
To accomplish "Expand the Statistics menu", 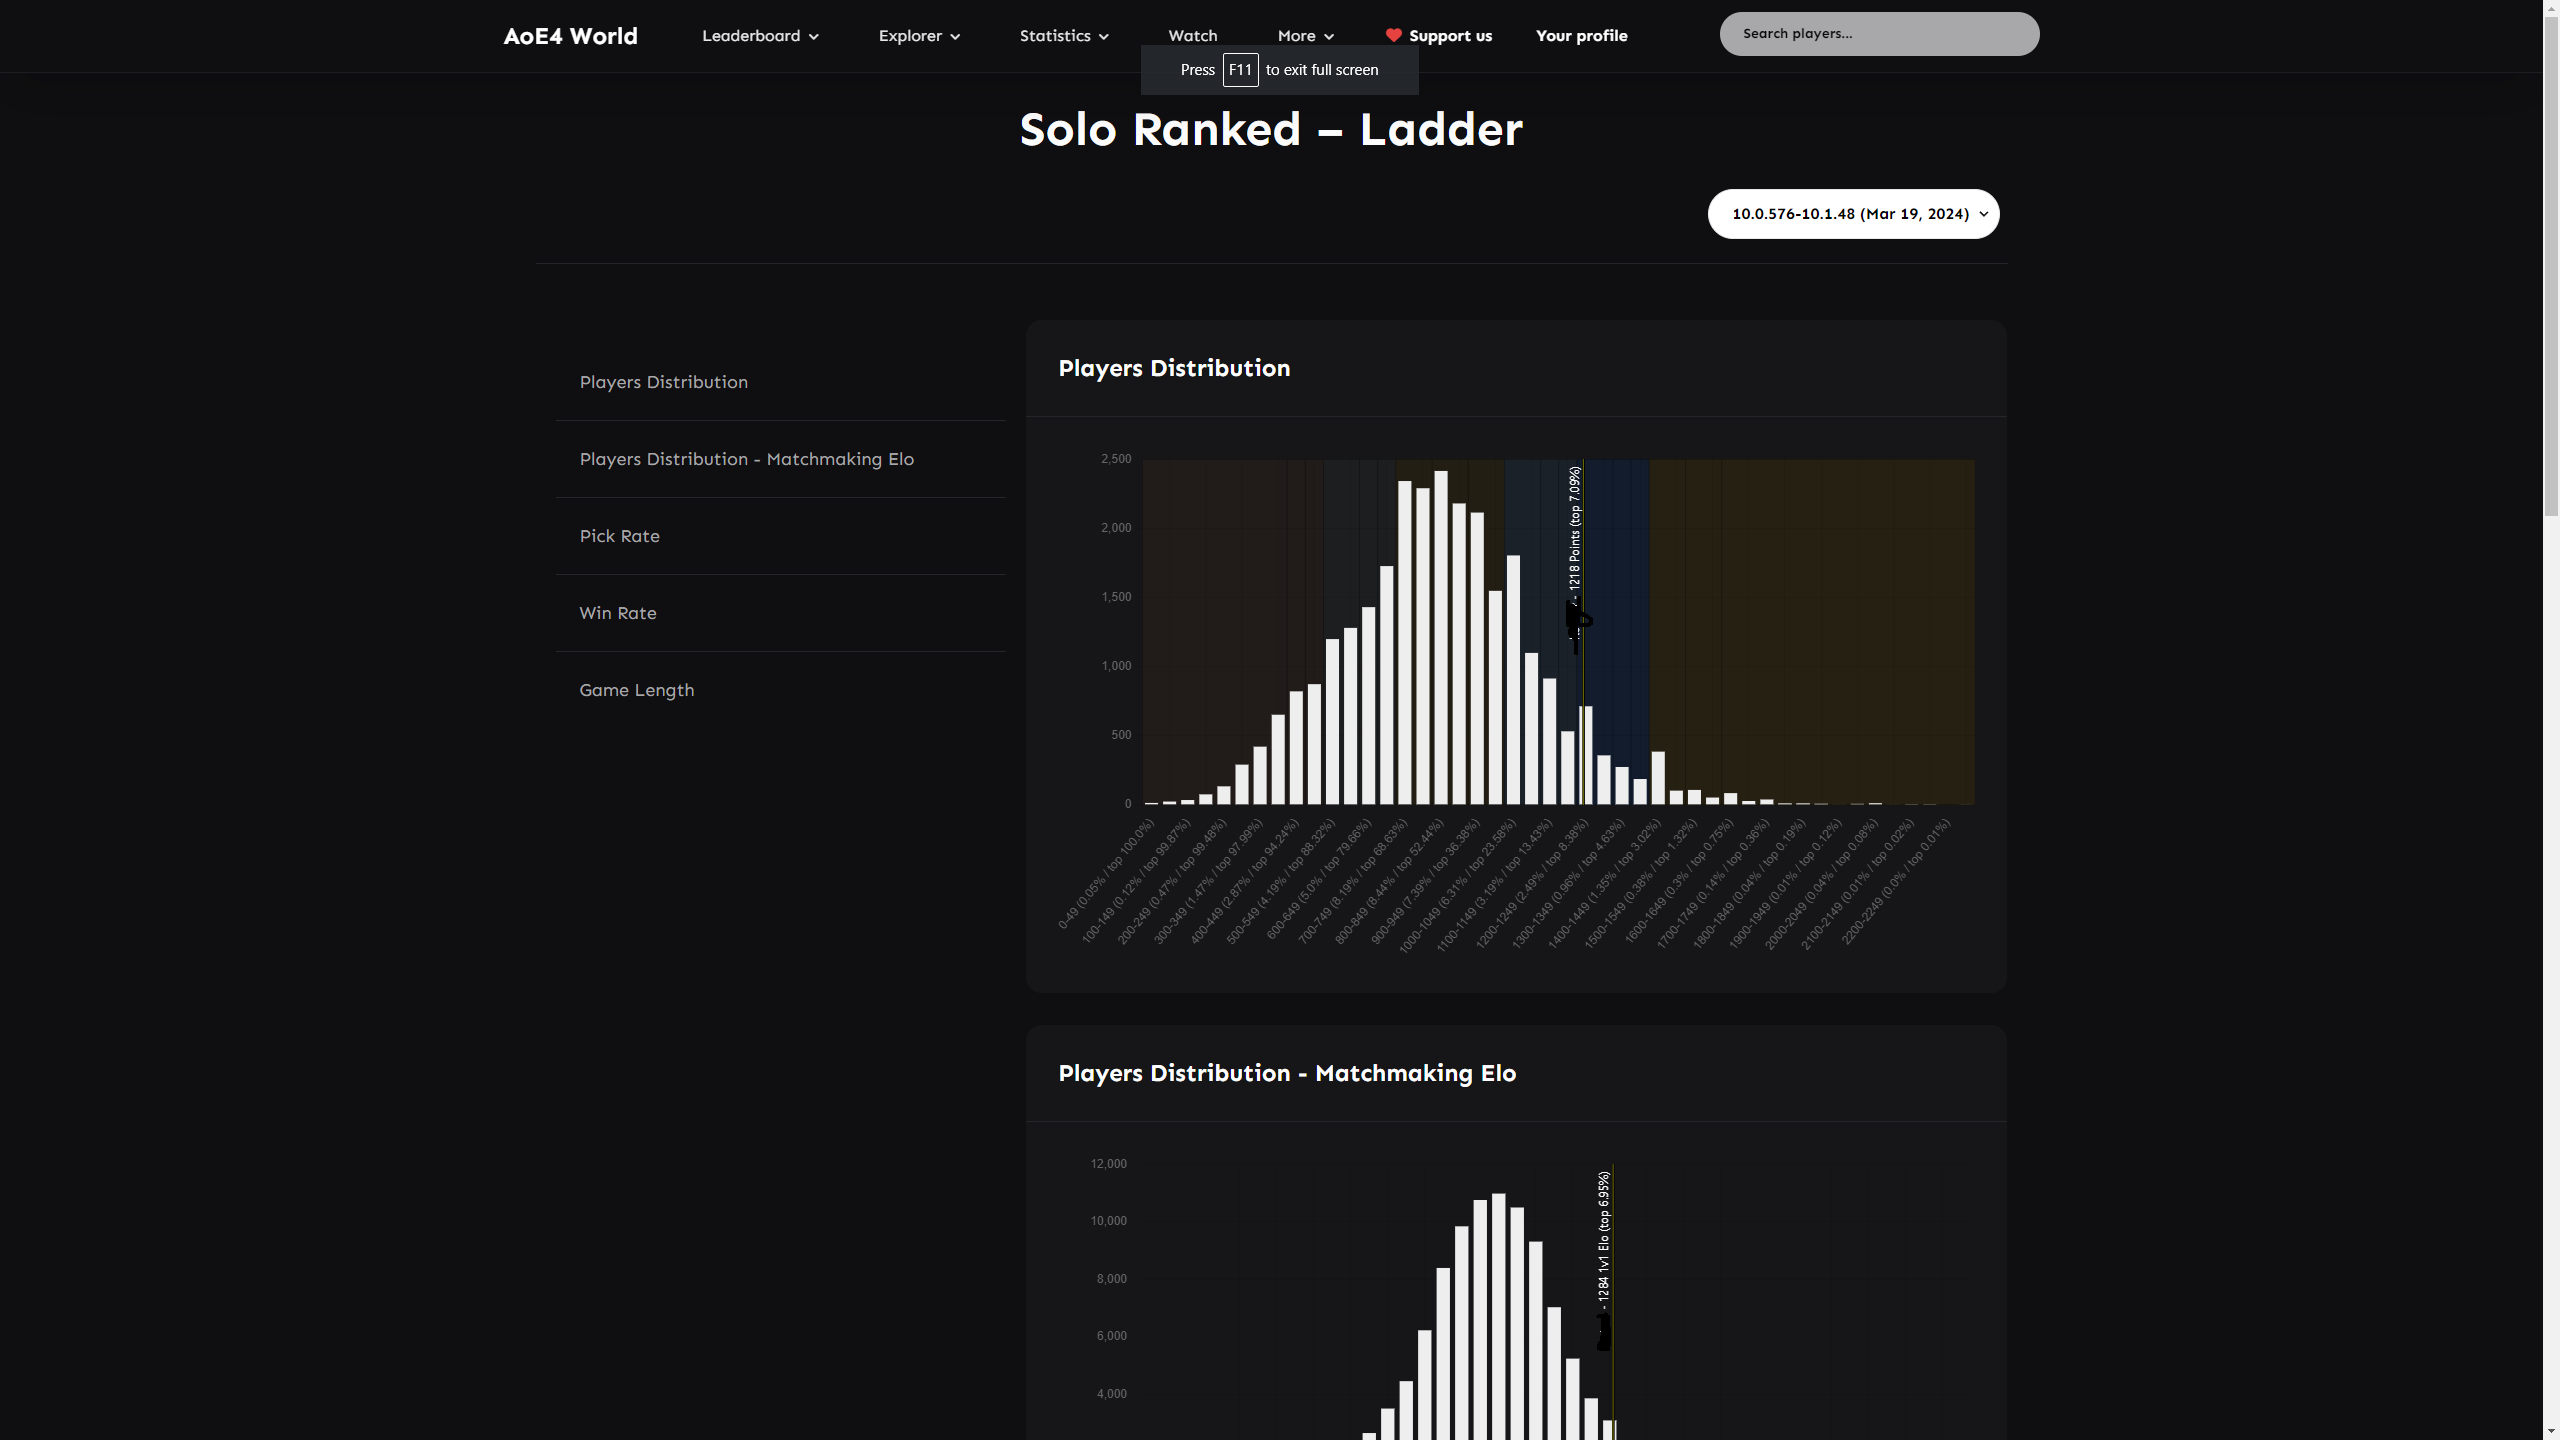I will pyautogui.click(x=1064, y=36).
